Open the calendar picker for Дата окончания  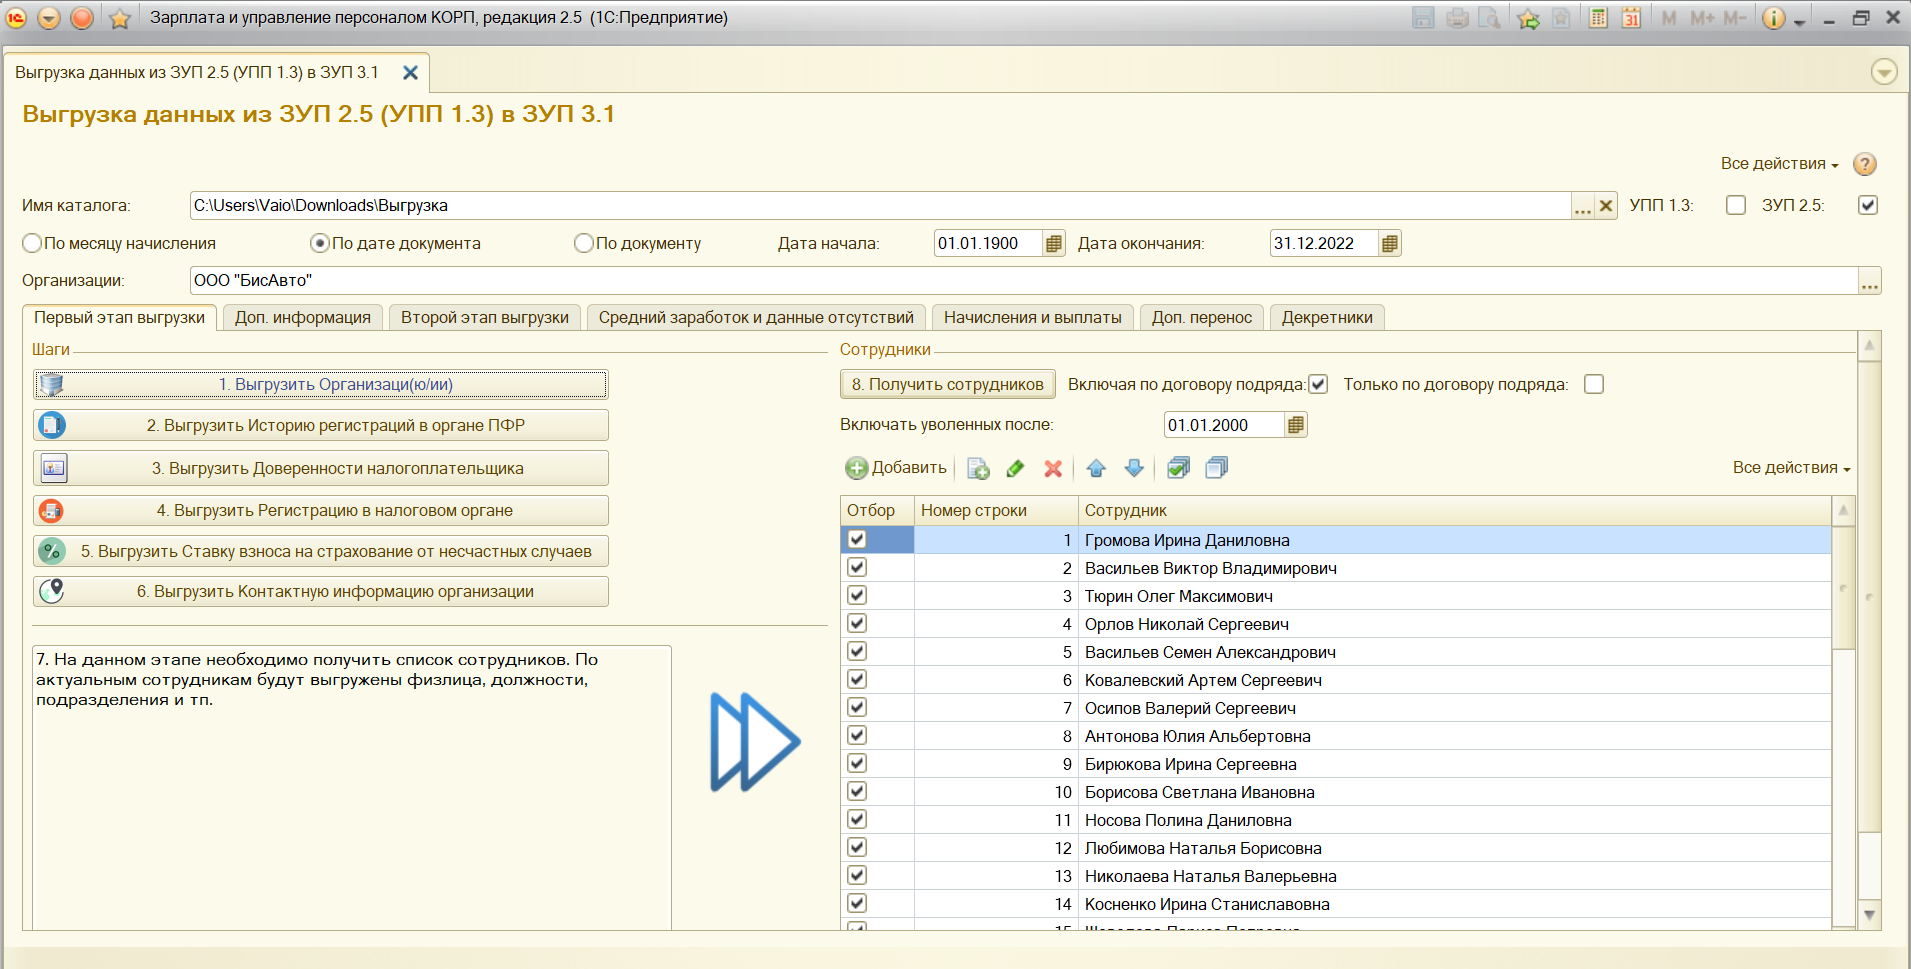(x=1390, y=244)
